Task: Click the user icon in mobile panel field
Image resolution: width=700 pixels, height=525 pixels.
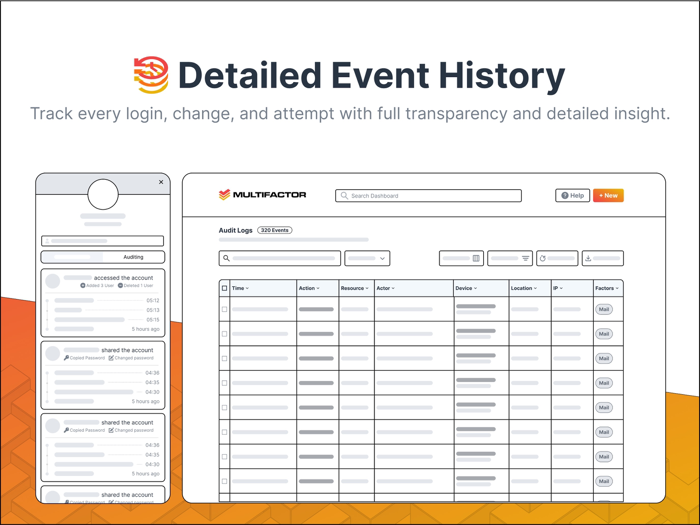Action: (x=47, y=241)
